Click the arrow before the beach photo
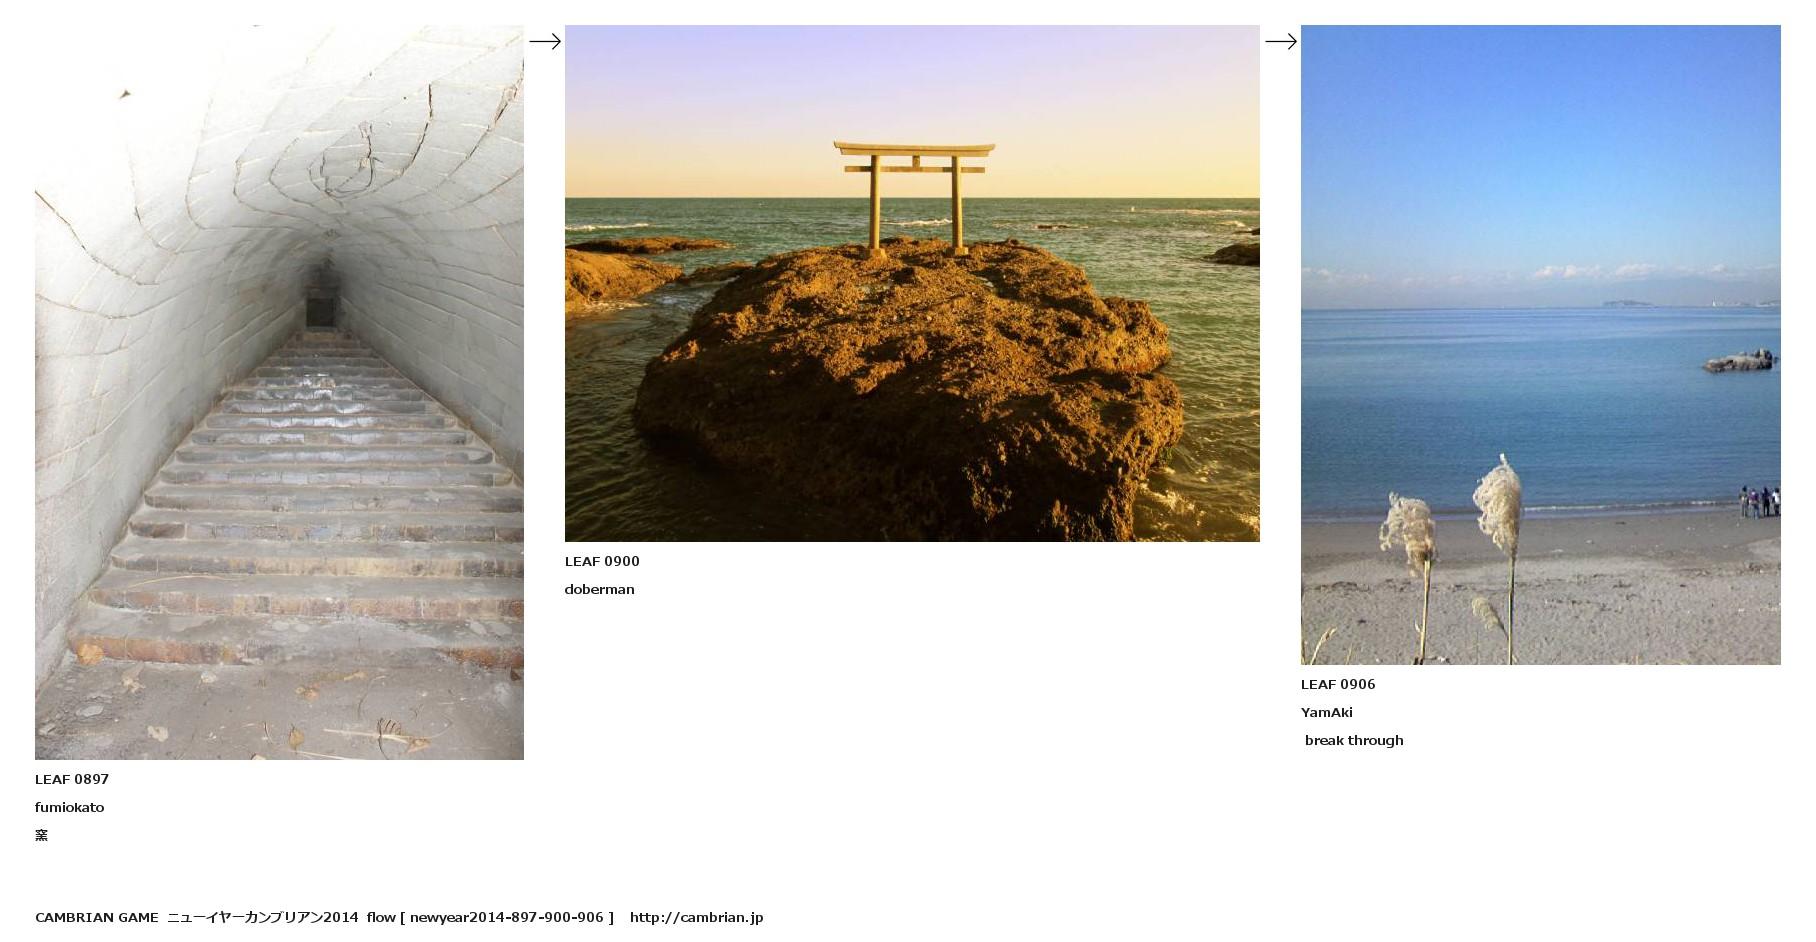 click(1281, 41)
